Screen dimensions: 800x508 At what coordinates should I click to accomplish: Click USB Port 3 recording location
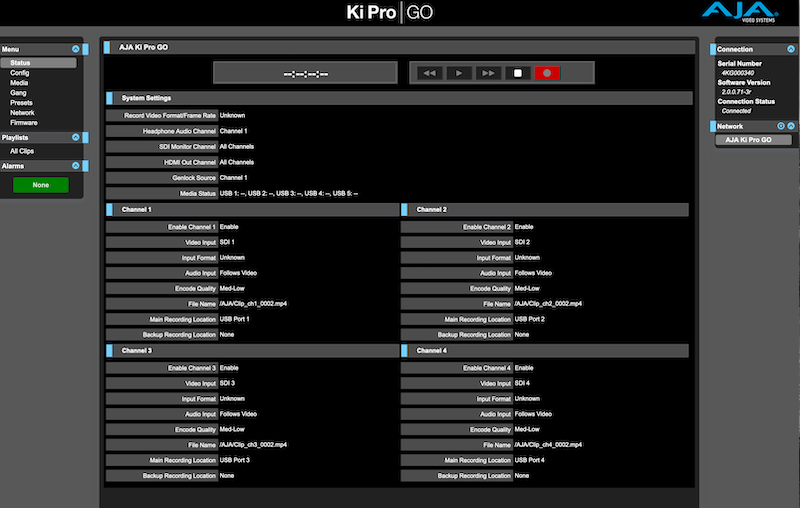(x=235, y=460)
